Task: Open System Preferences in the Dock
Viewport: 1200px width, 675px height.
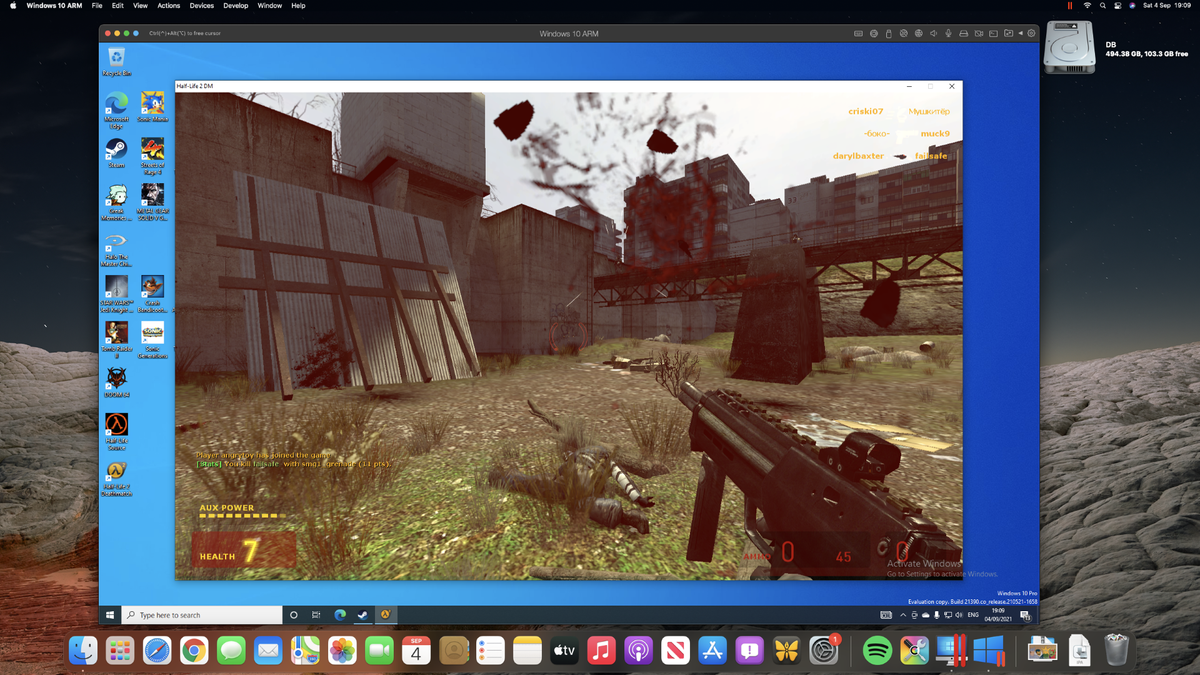Action: pyautogui.click(x=823, y=651)
